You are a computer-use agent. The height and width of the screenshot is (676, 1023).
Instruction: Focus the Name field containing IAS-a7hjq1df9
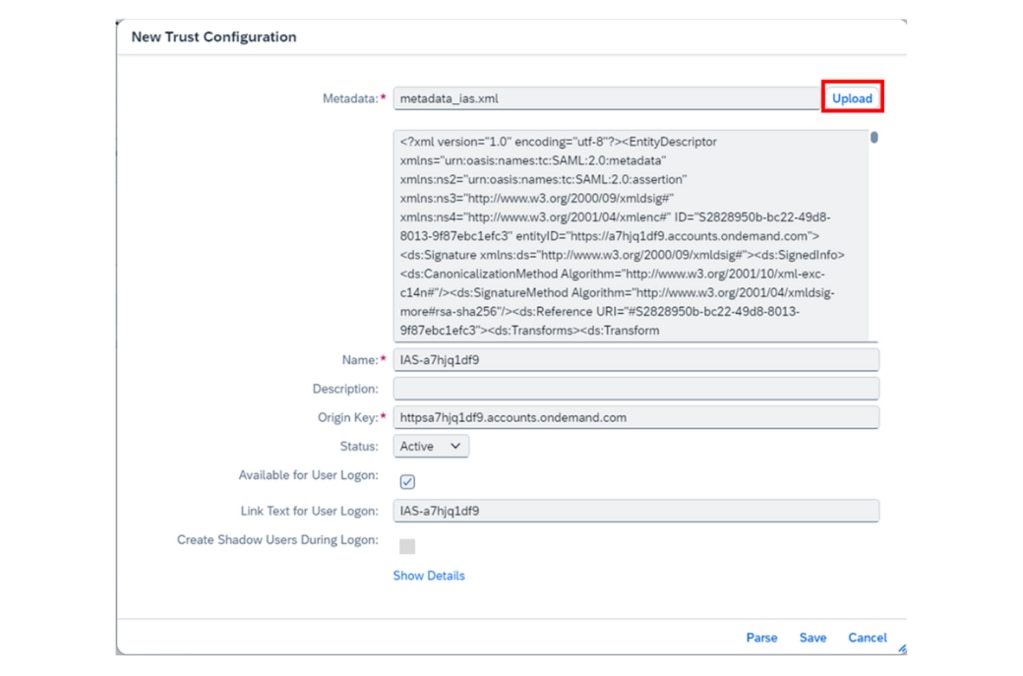pyautogui.click(x=635, y=360)
